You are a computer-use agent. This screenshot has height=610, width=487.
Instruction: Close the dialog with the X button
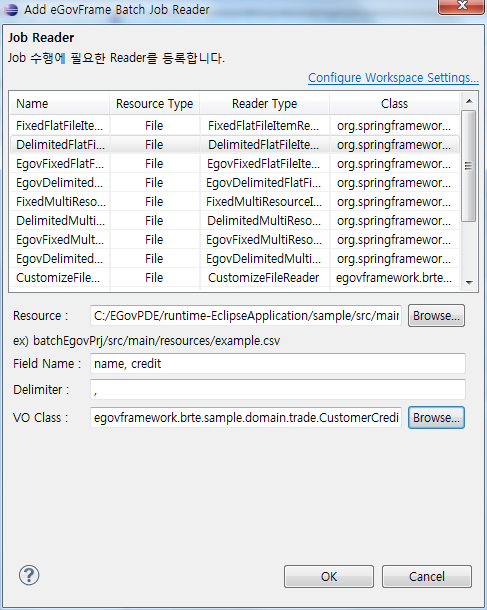pyautogui.click(x=462, y=6)
